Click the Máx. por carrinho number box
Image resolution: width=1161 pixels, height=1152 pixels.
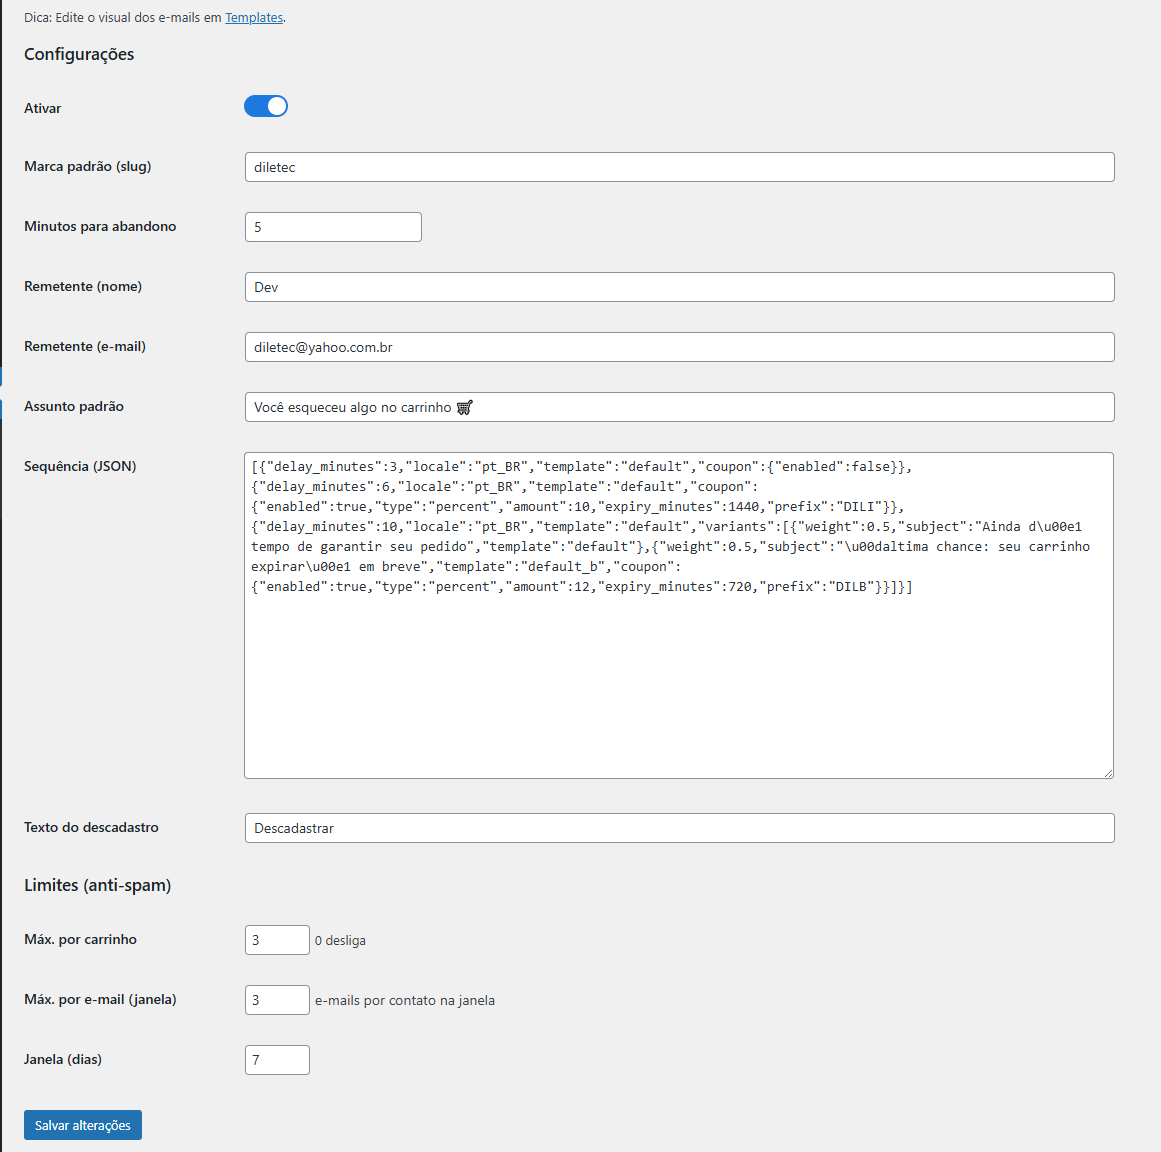click(x=277, y=940)
